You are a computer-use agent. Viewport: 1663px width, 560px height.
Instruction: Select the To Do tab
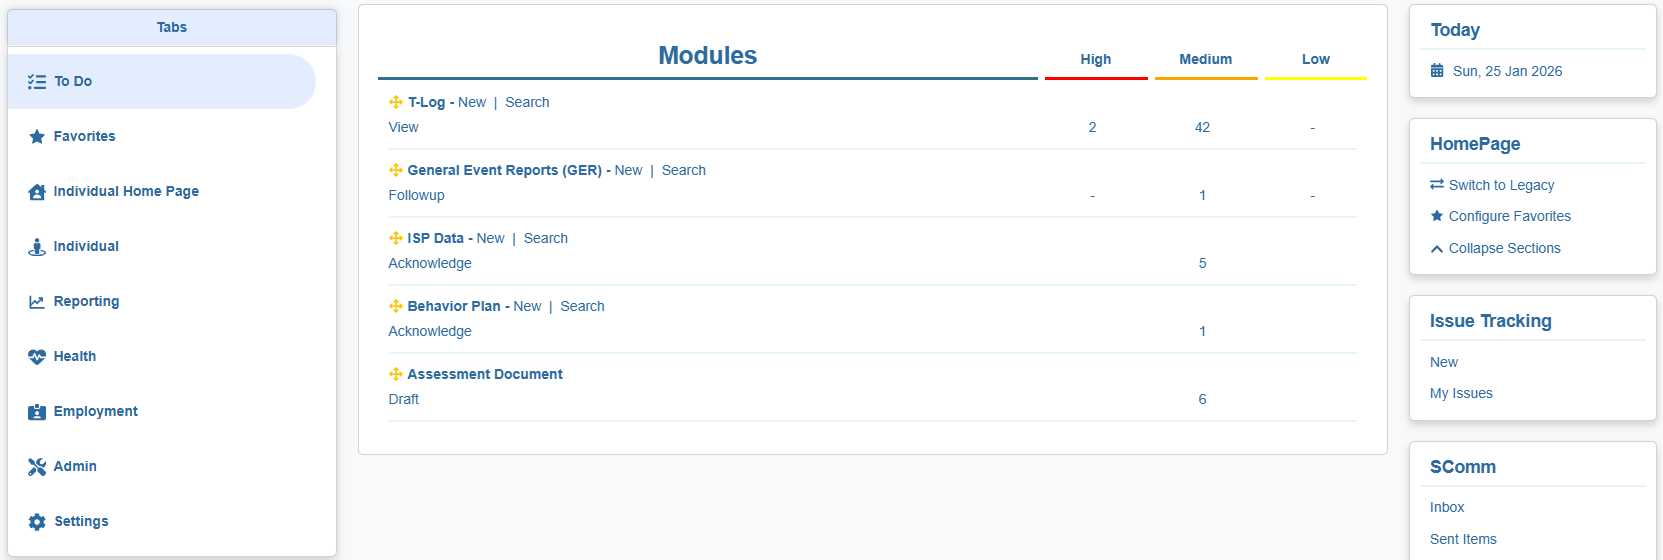pos(73,81)
